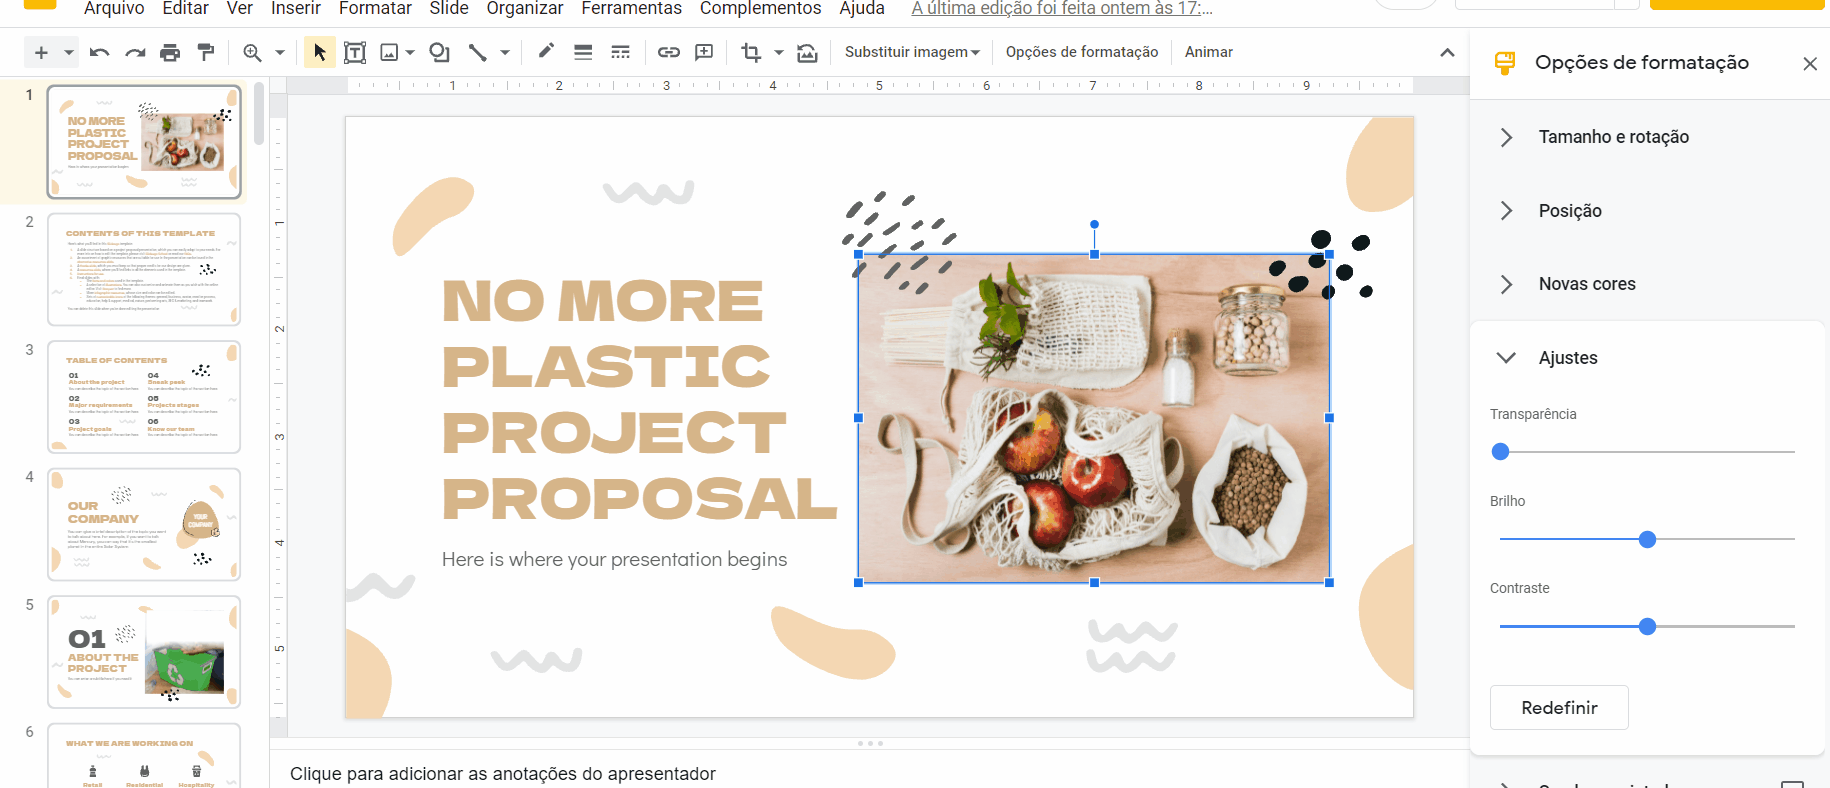Image resolution: width=1830 pixels, height=788 pixels.
Task: Open the Arquivo menu
Action: coord(114,9)
